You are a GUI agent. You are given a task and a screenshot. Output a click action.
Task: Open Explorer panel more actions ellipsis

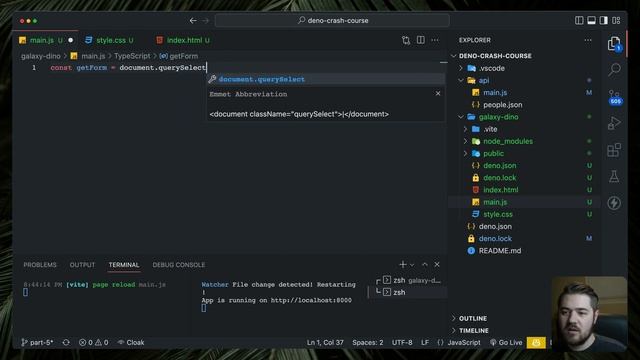(588, 40)
